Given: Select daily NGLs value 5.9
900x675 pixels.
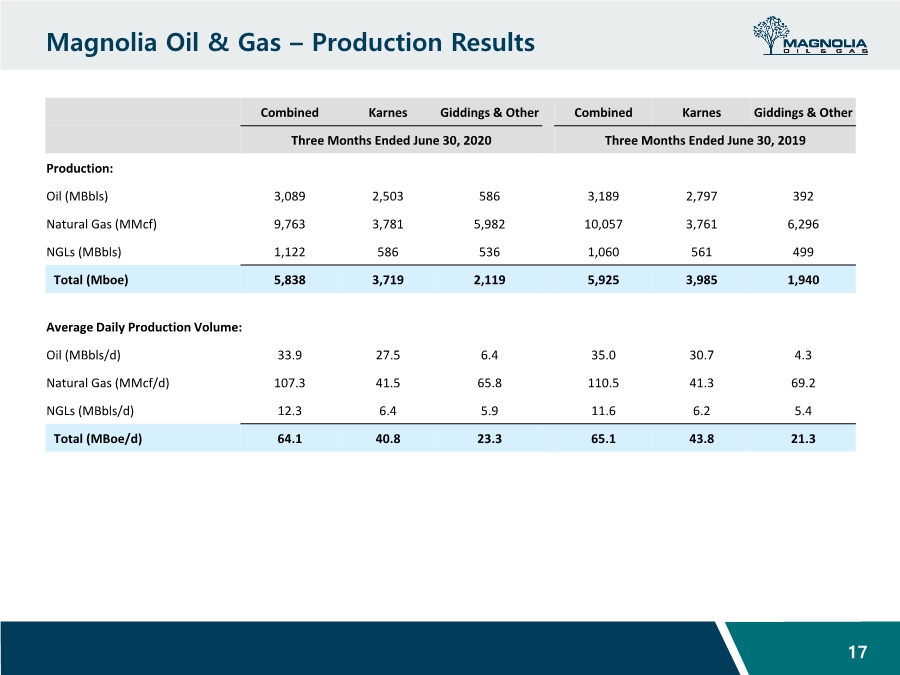Looking at the screenshot, I should (489, 411).
